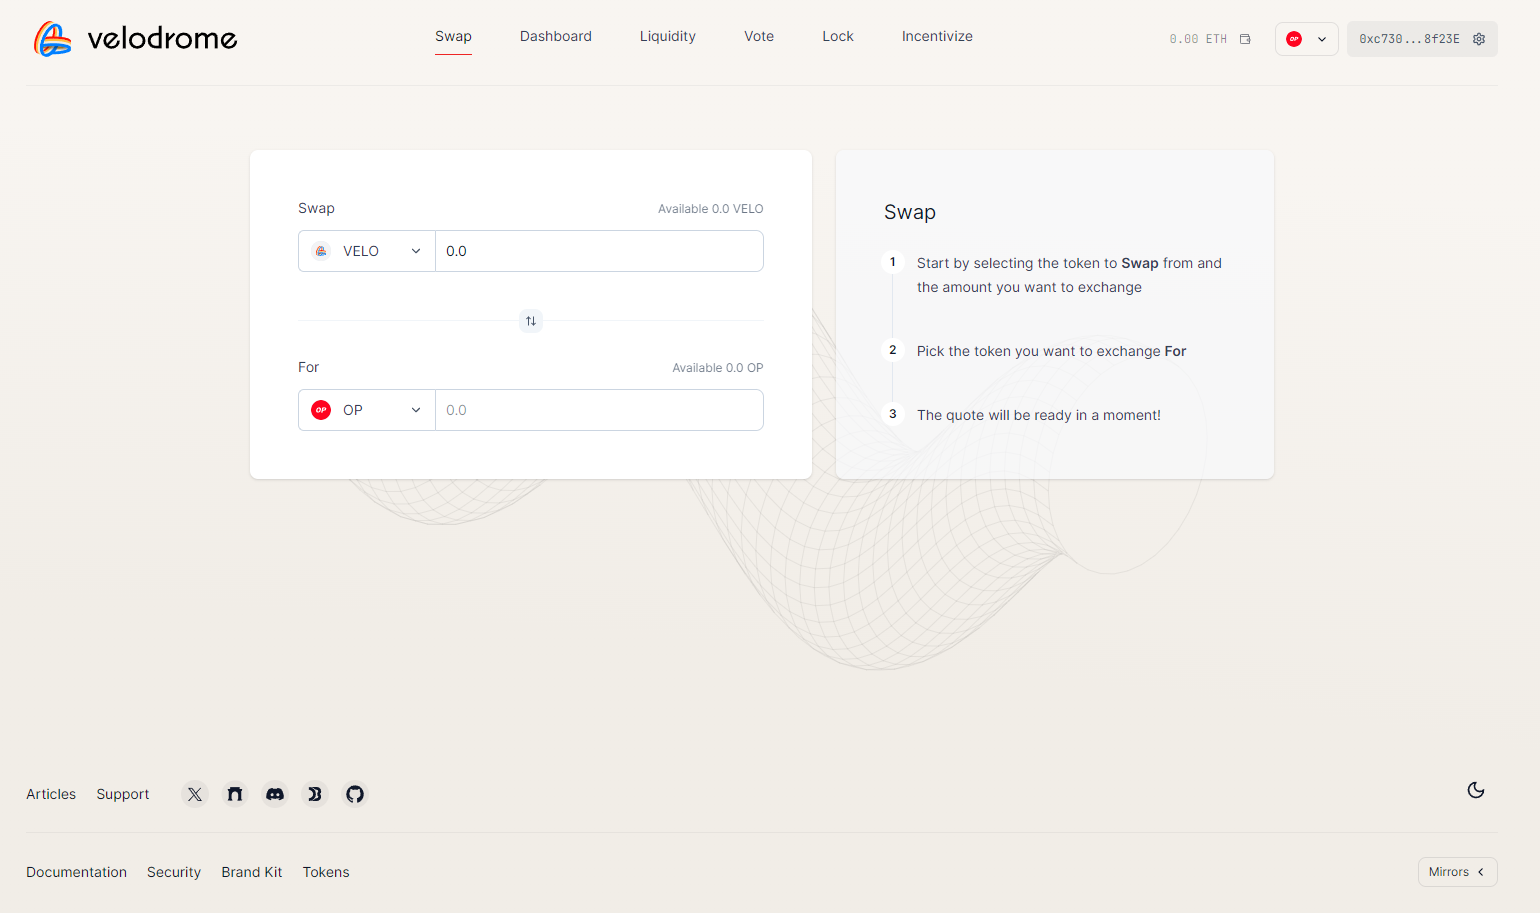1540x913 pixels.
Task: Click the wallet icon beside 0.00 ETH
Action: tap(1245, 39)
